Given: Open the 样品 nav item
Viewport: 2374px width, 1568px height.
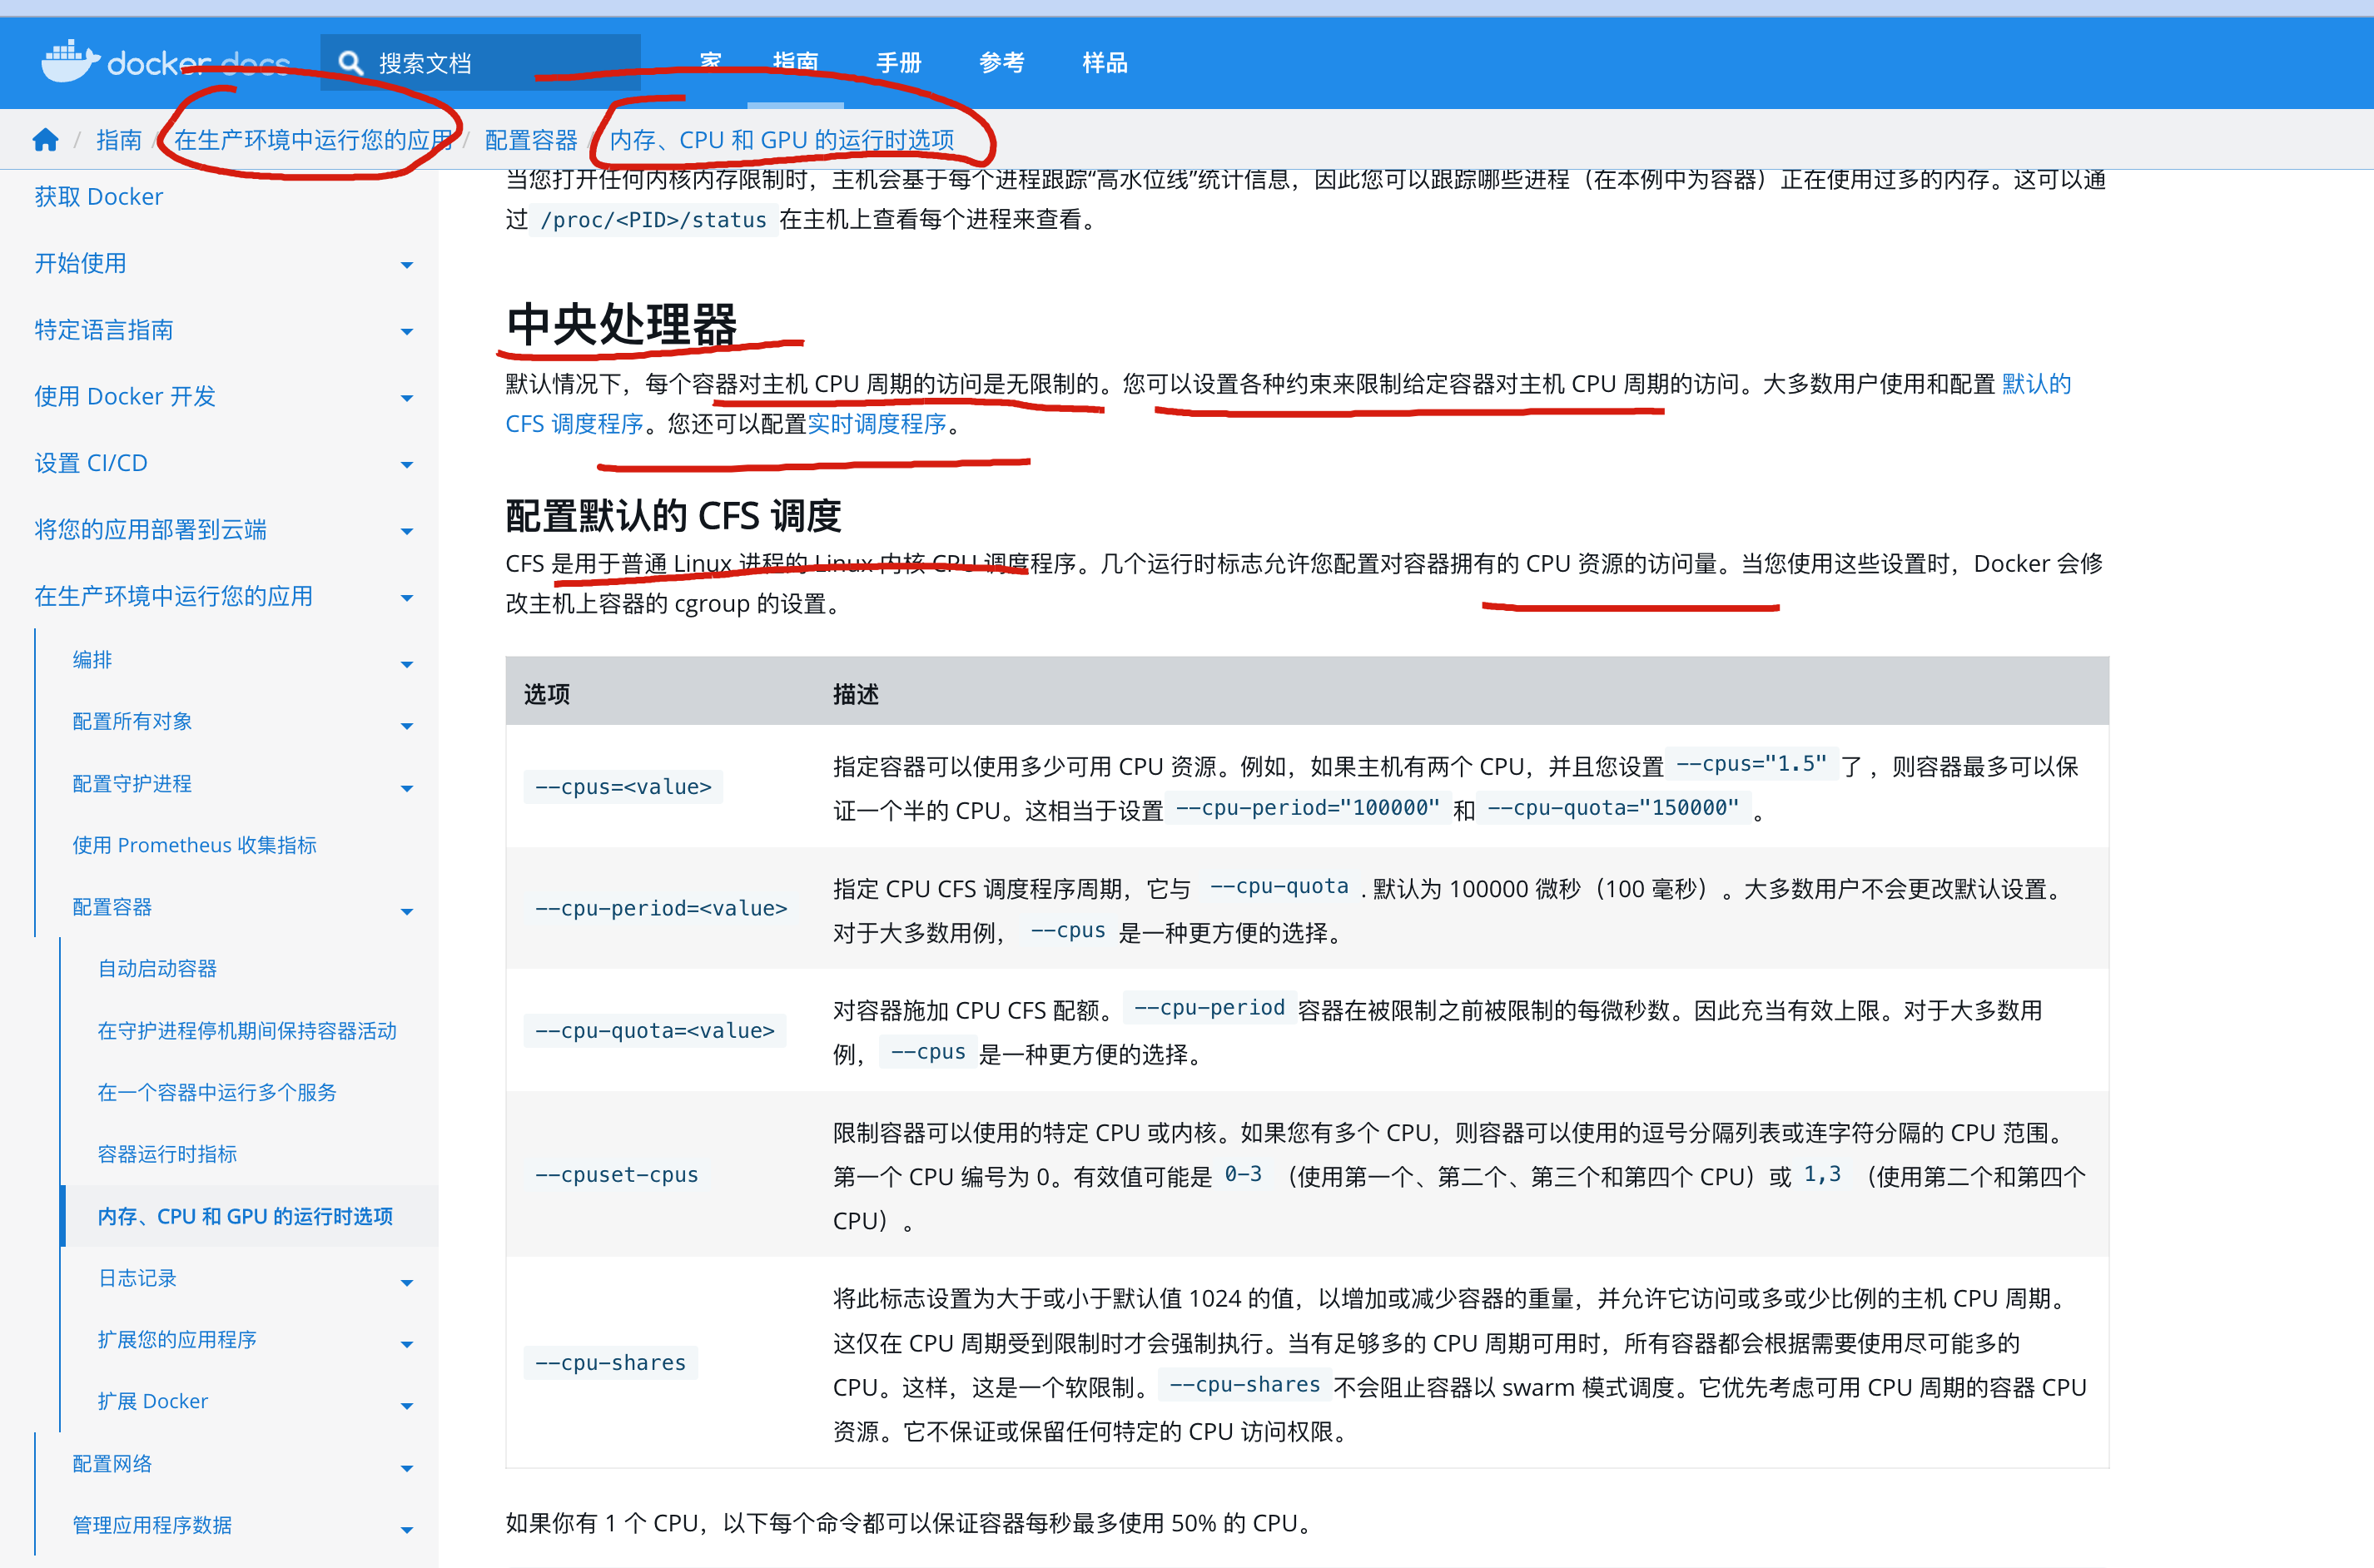Looking at the screenshot, I should click(1104, 63).
